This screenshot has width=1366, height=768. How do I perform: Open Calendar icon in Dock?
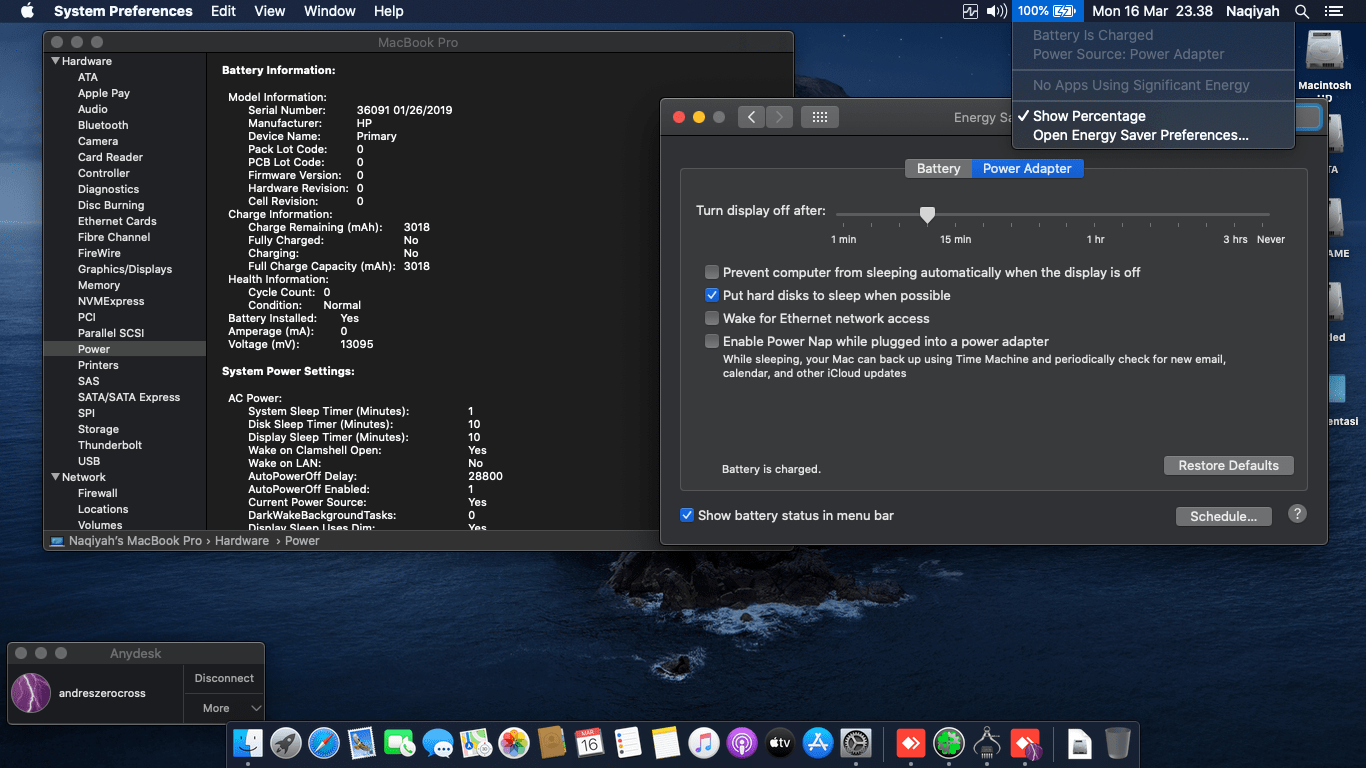pos(589,743)
